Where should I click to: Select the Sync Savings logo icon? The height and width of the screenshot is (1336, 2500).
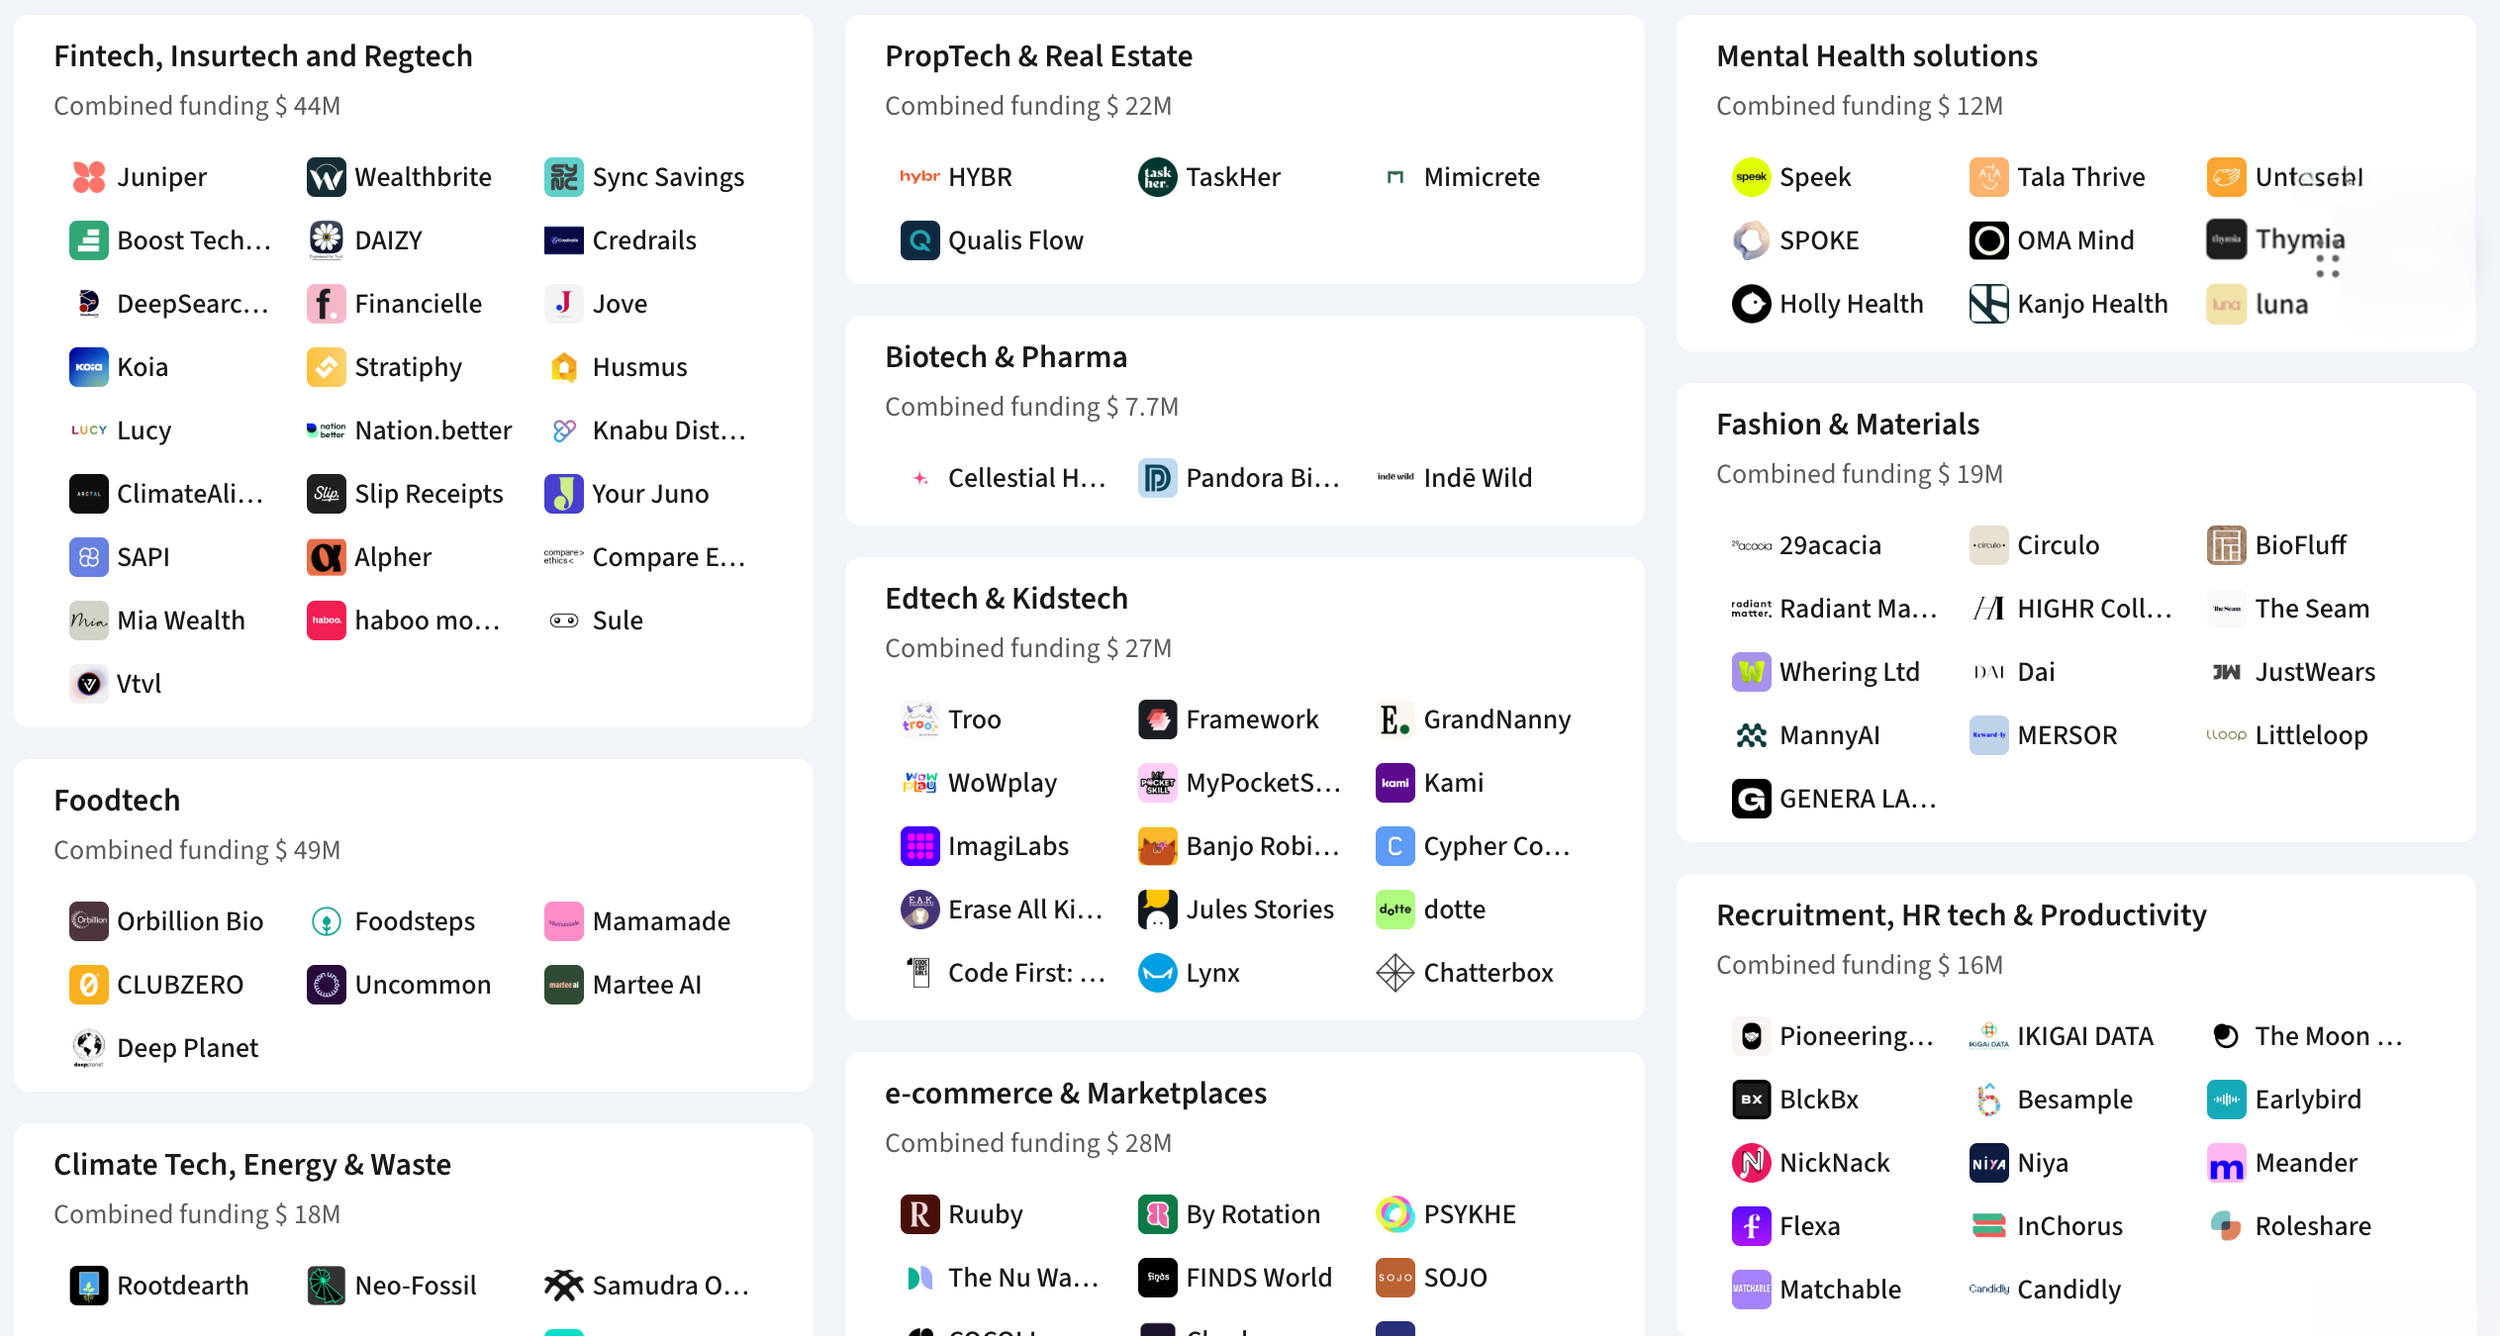click(564, 177)
